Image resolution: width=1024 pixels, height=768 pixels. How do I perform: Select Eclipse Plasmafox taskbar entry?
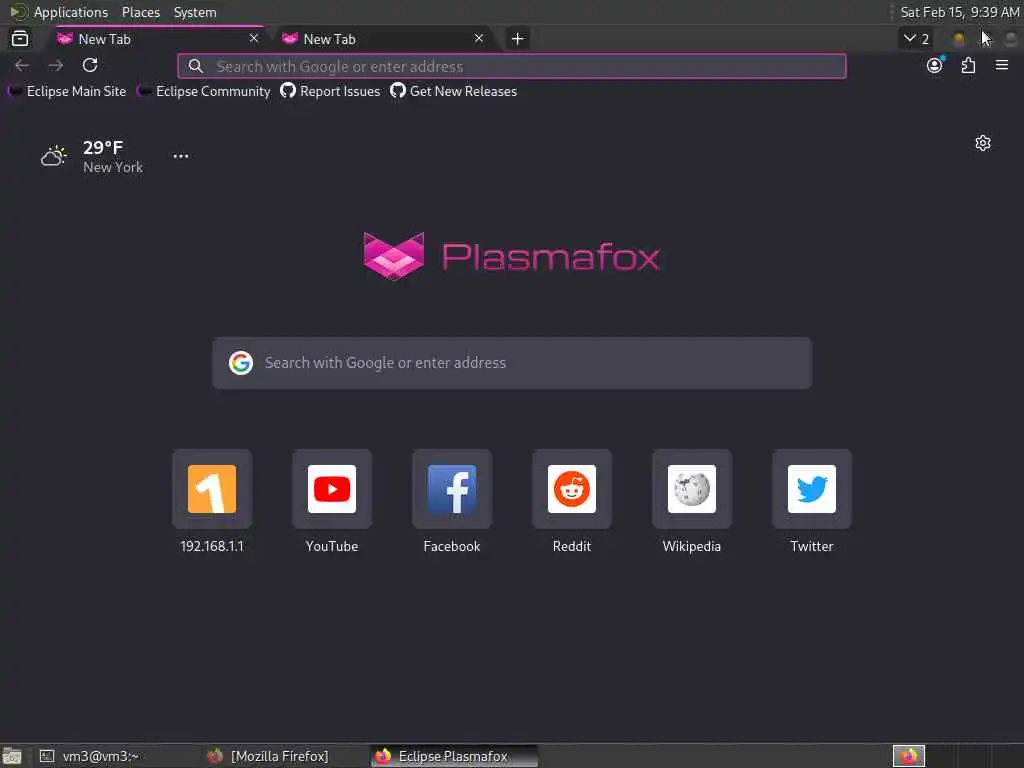[x=455, y=756]
